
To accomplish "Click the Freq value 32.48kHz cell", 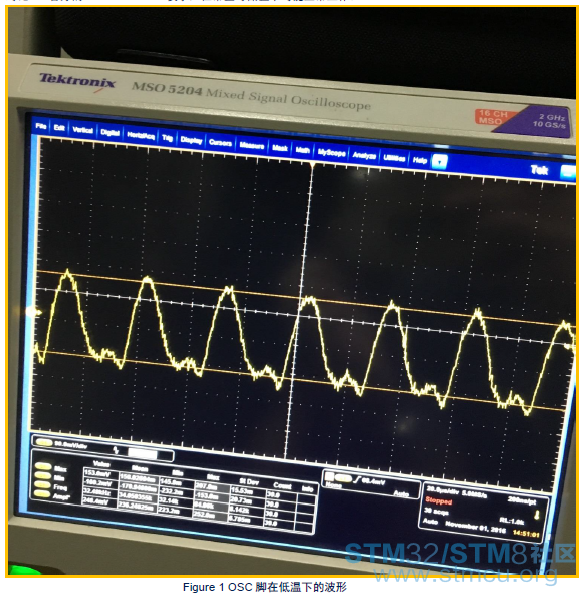I will 100,492.
